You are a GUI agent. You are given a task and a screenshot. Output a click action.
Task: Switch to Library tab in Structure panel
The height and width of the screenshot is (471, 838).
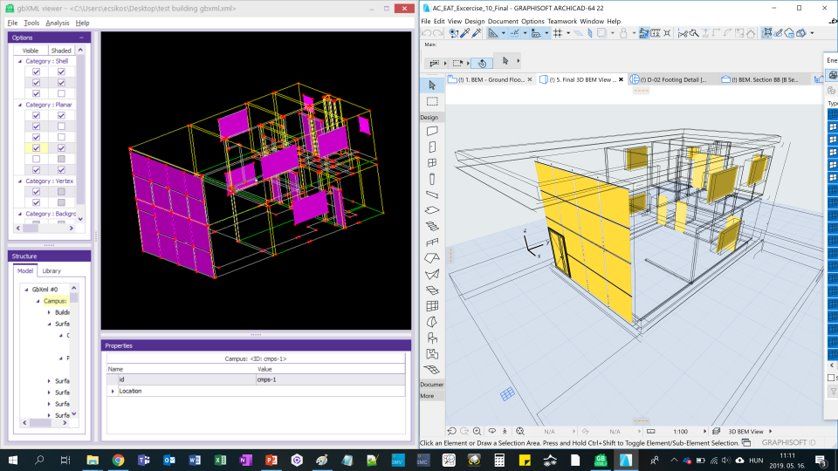pos(52,271)
